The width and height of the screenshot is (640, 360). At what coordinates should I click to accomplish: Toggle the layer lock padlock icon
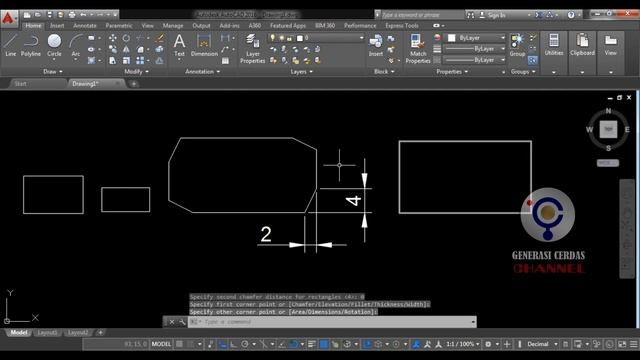coord(289,38)
